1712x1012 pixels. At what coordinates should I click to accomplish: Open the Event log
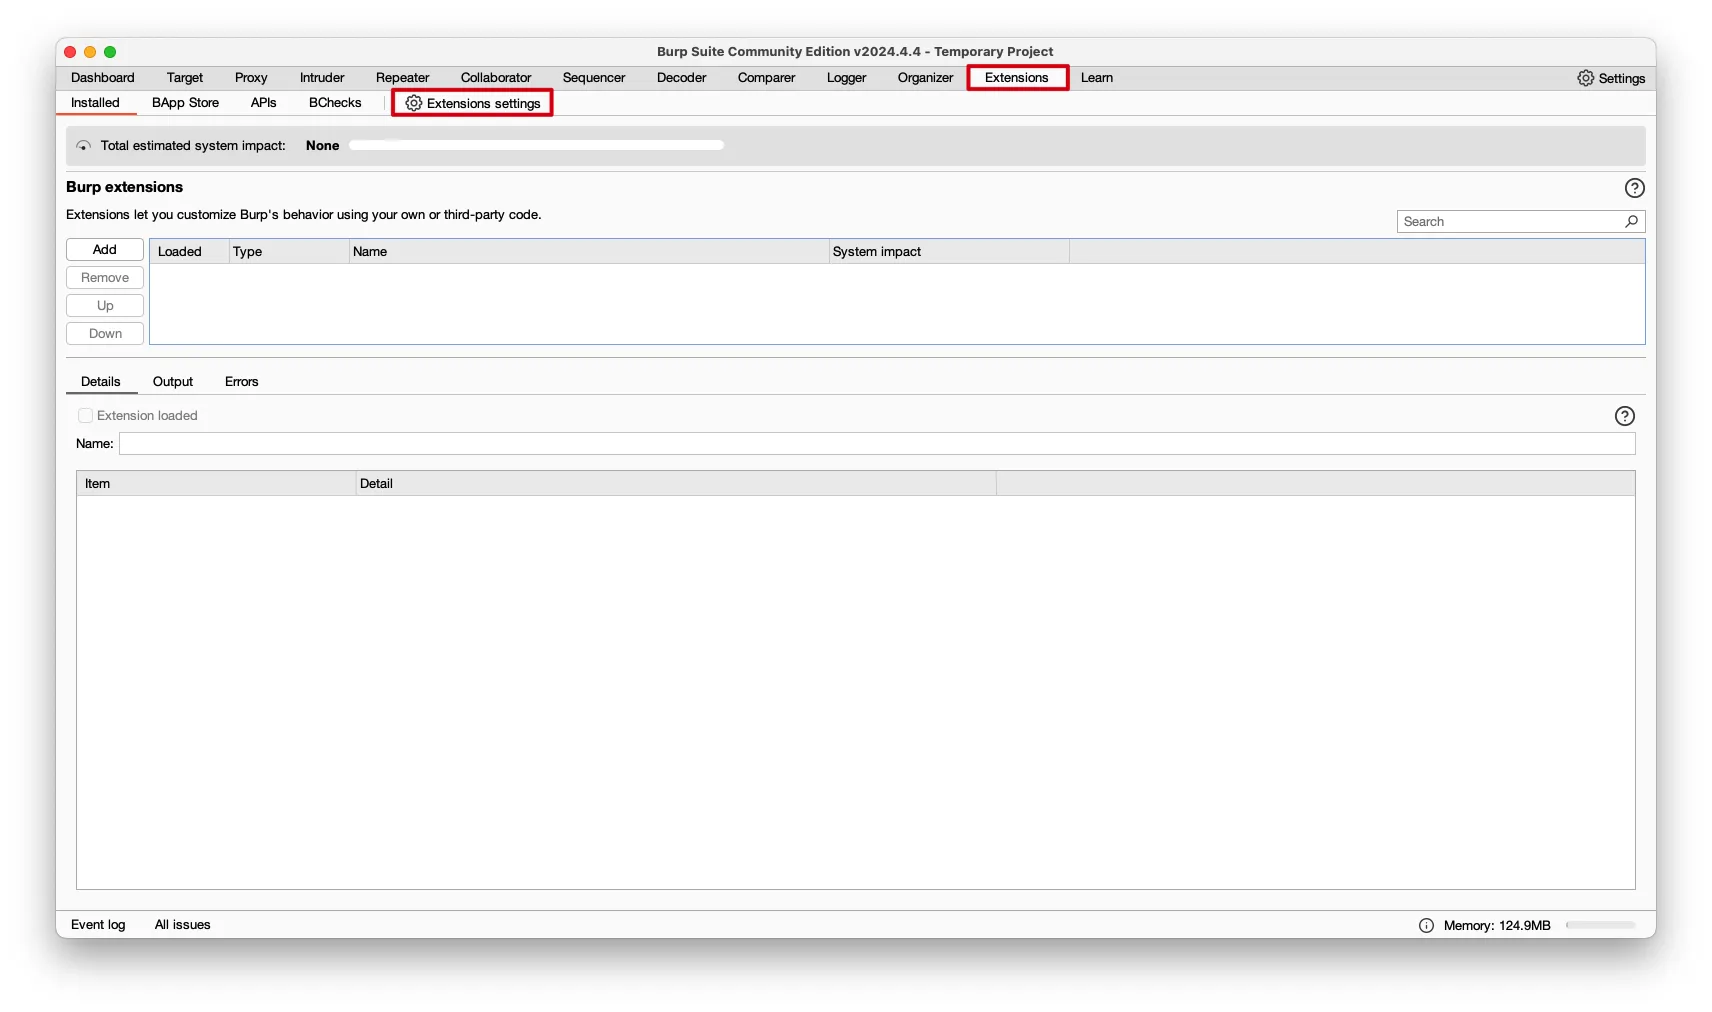[98, 925]
